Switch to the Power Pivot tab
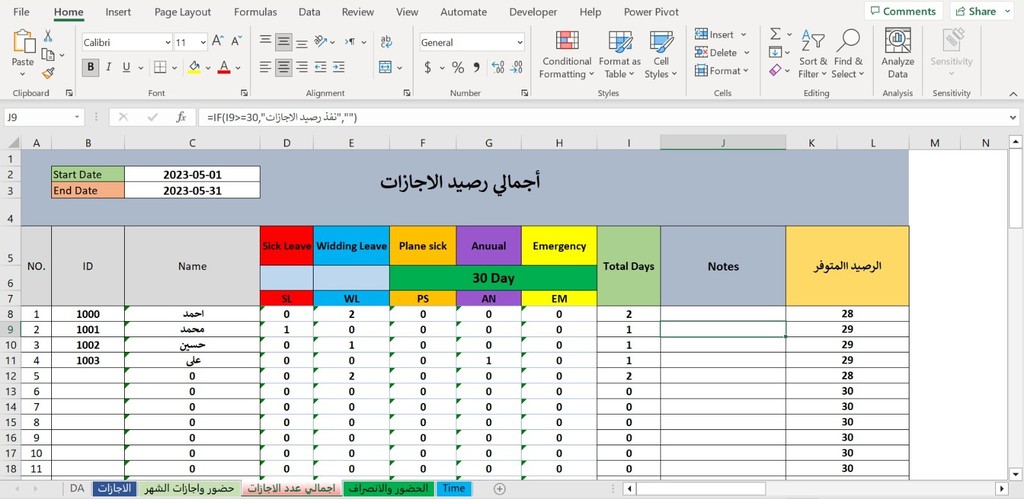The width and height of the screenshot is (1024, 499). click(x=651, y=12)
